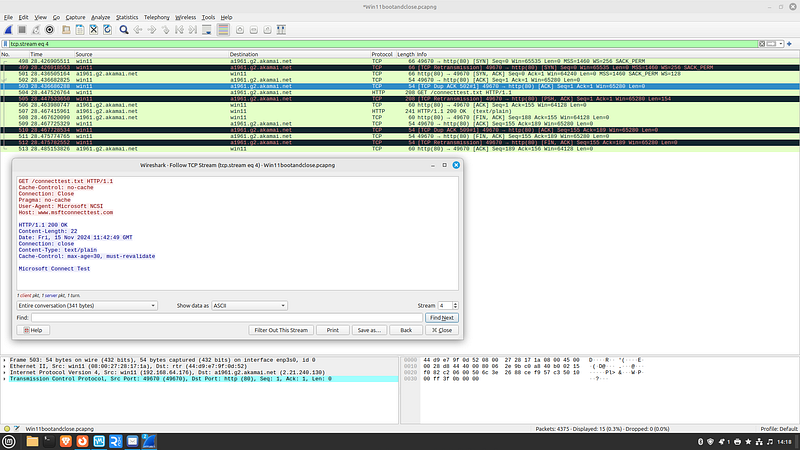The image size is (800, 450).
Task: Click the Save as... button
Action: click(x=369, y=330)
